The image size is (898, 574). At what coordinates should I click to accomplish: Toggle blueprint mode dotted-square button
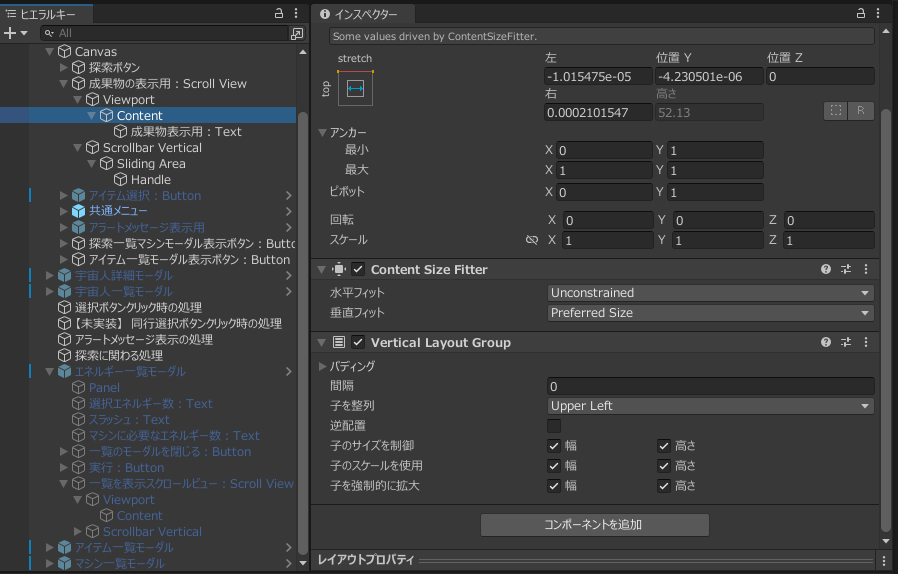[x=836, y=111]
